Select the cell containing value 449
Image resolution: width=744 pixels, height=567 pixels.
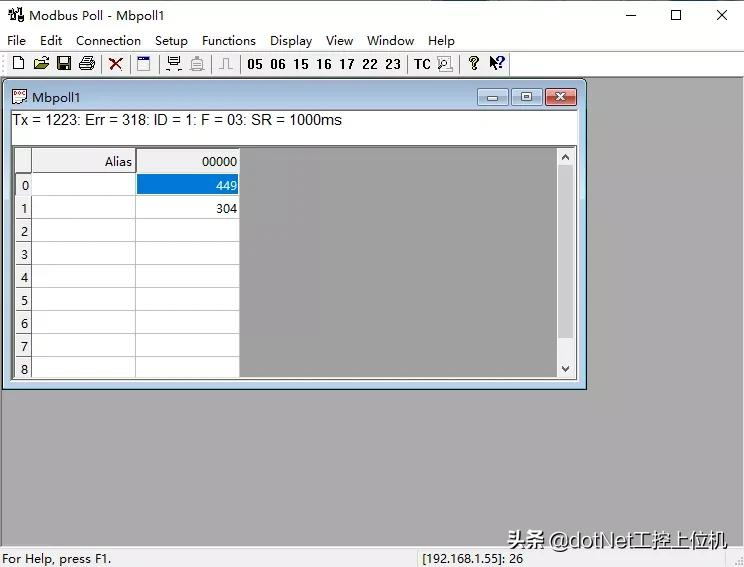(188, 185)
